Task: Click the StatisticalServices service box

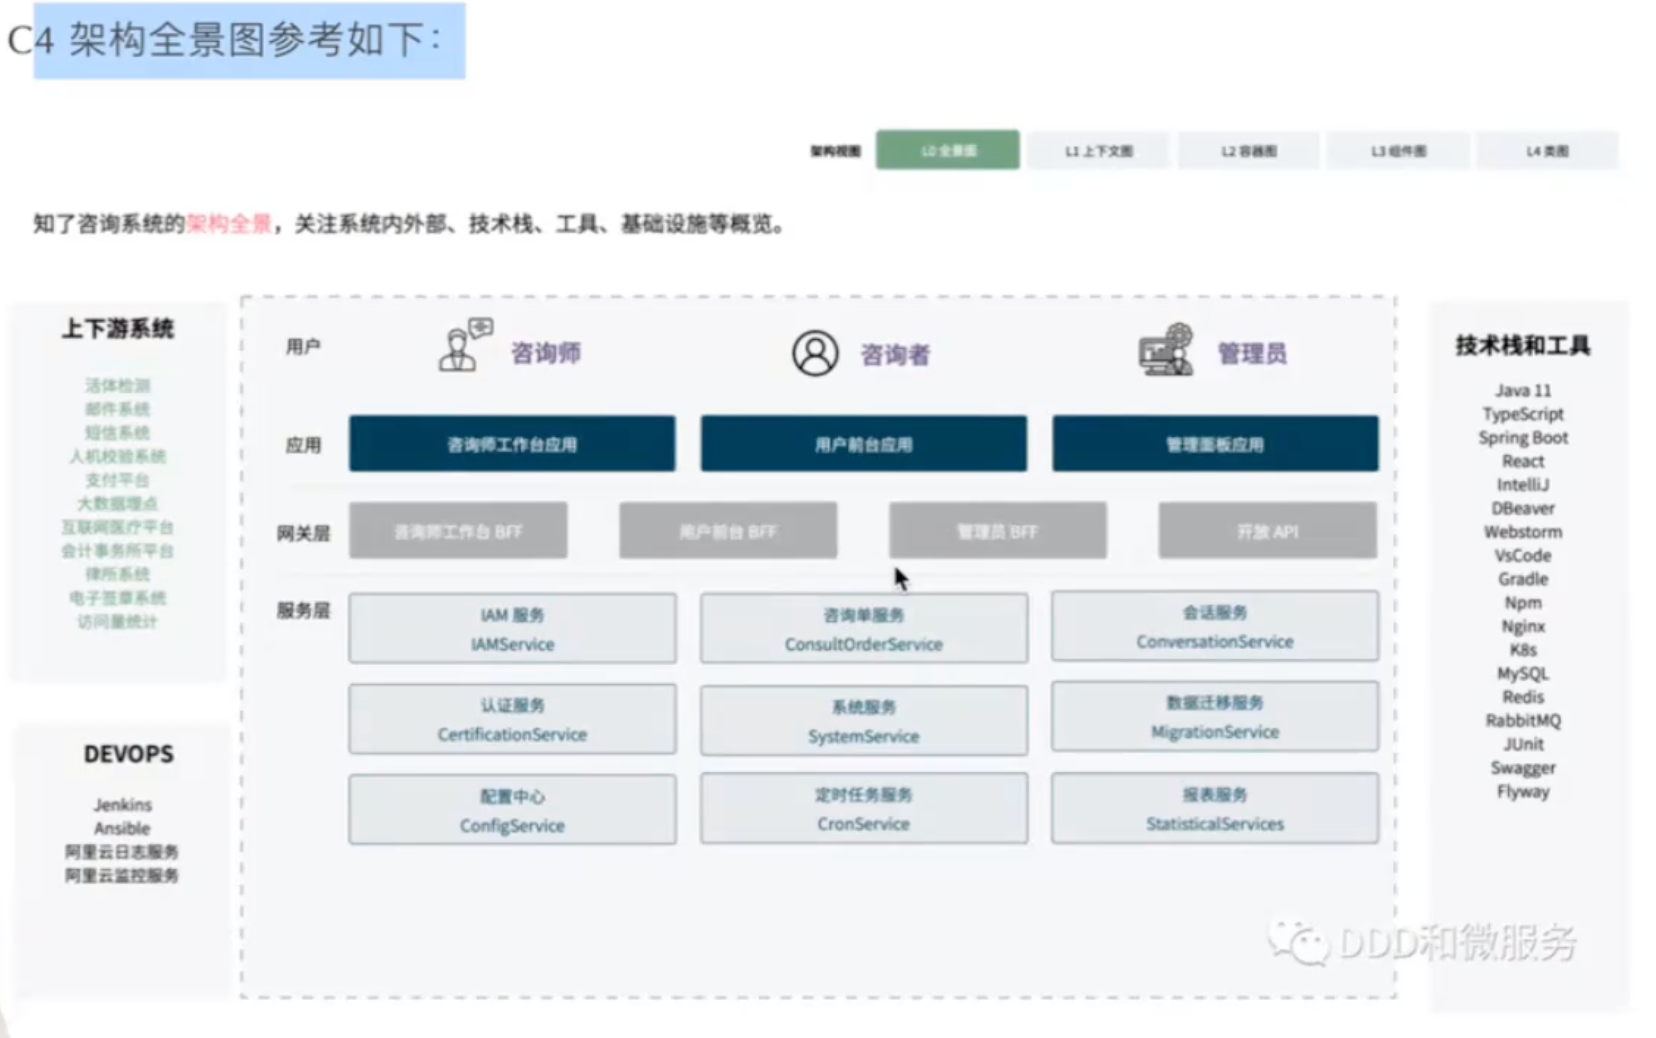Action: [x=1215, y=808]
